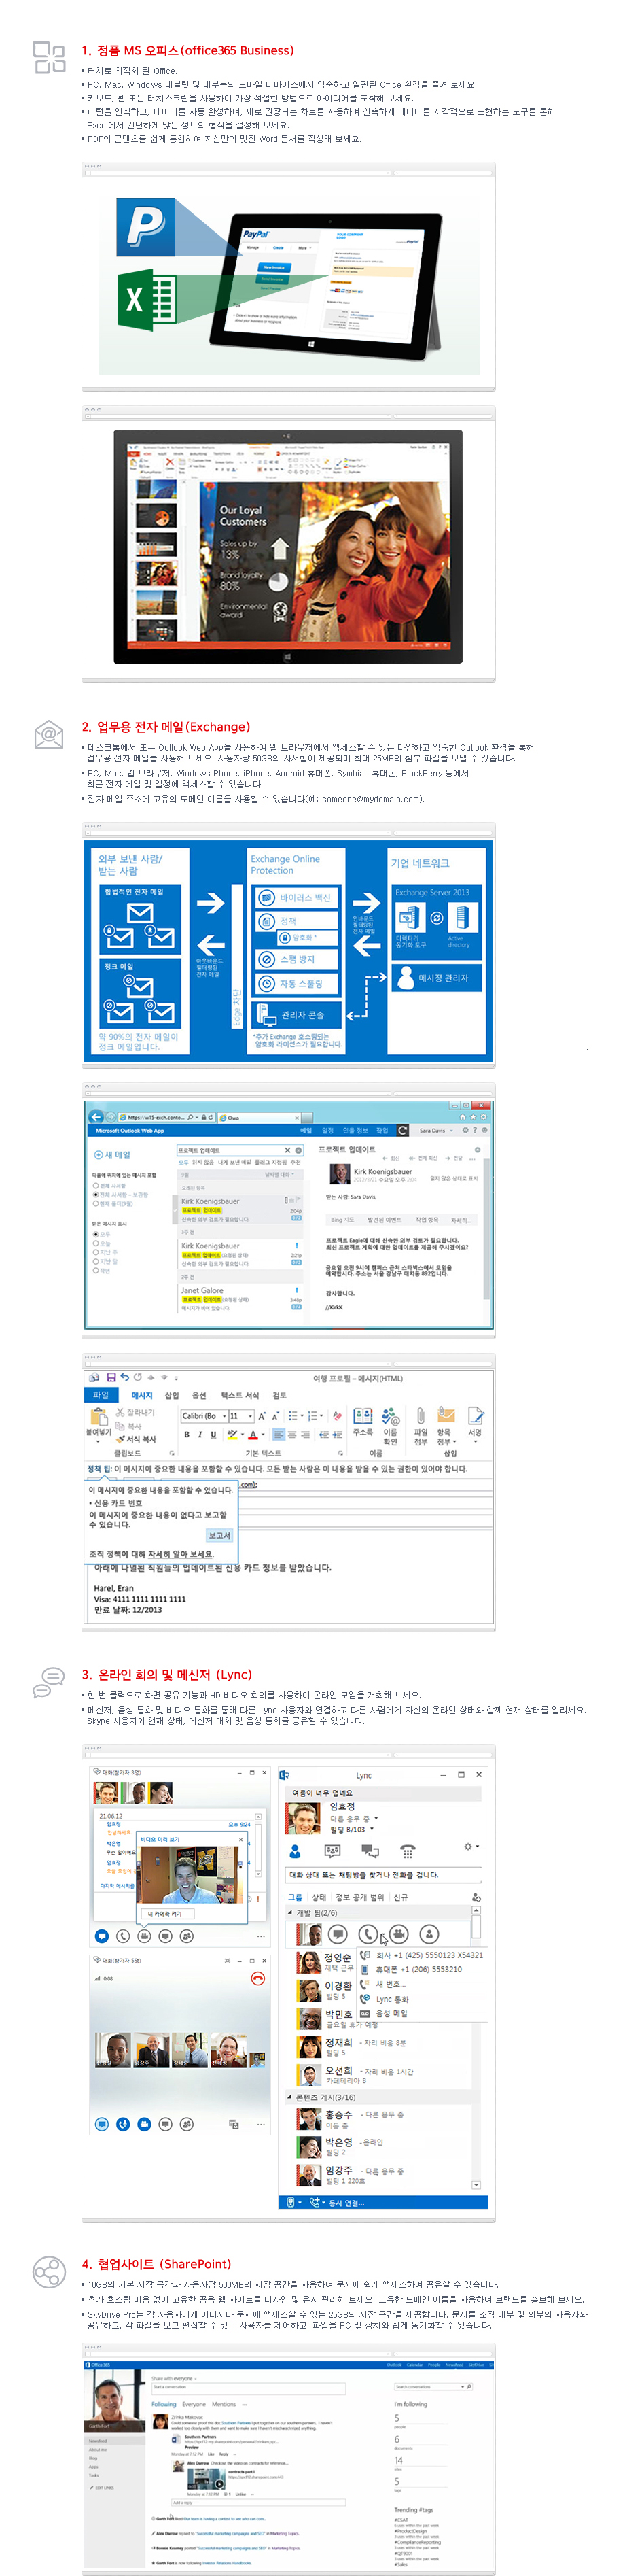The image size is (625, 2576).
Task: Click the text highlight color button in ribbon
Action: (232, 1434)
